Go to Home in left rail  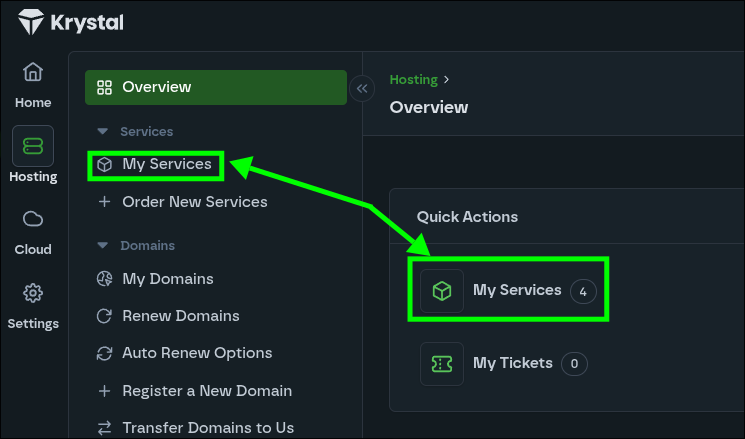pyautogui.click(x=33, y=85)
